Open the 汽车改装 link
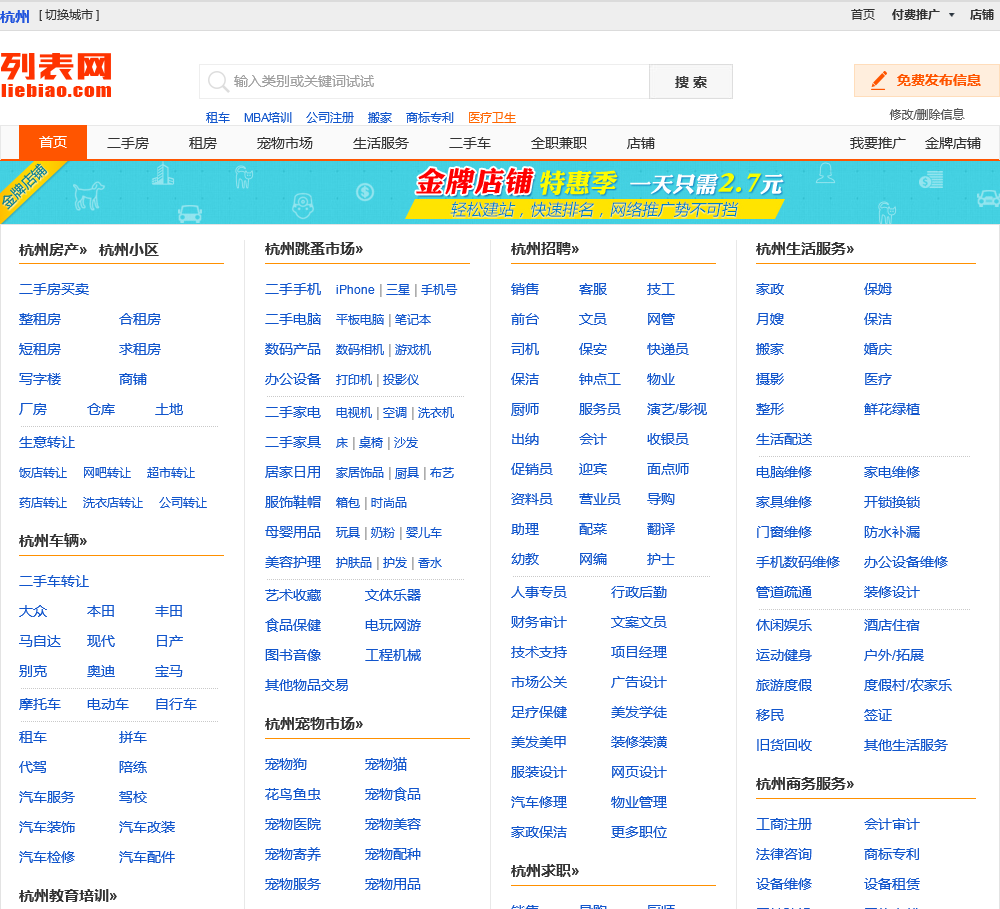The height and width of the screenshot is (909, 1000). [147, 827]
